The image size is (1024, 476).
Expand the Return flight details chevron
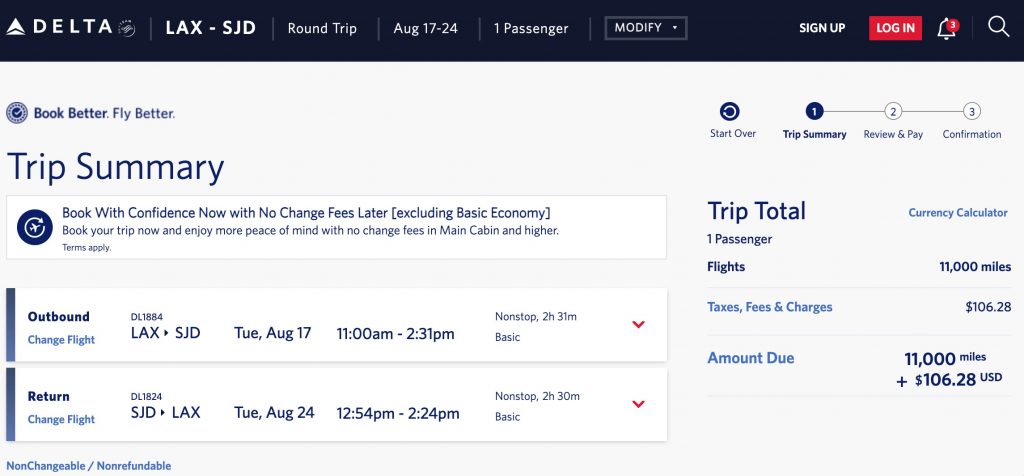[x=639, y=404]
